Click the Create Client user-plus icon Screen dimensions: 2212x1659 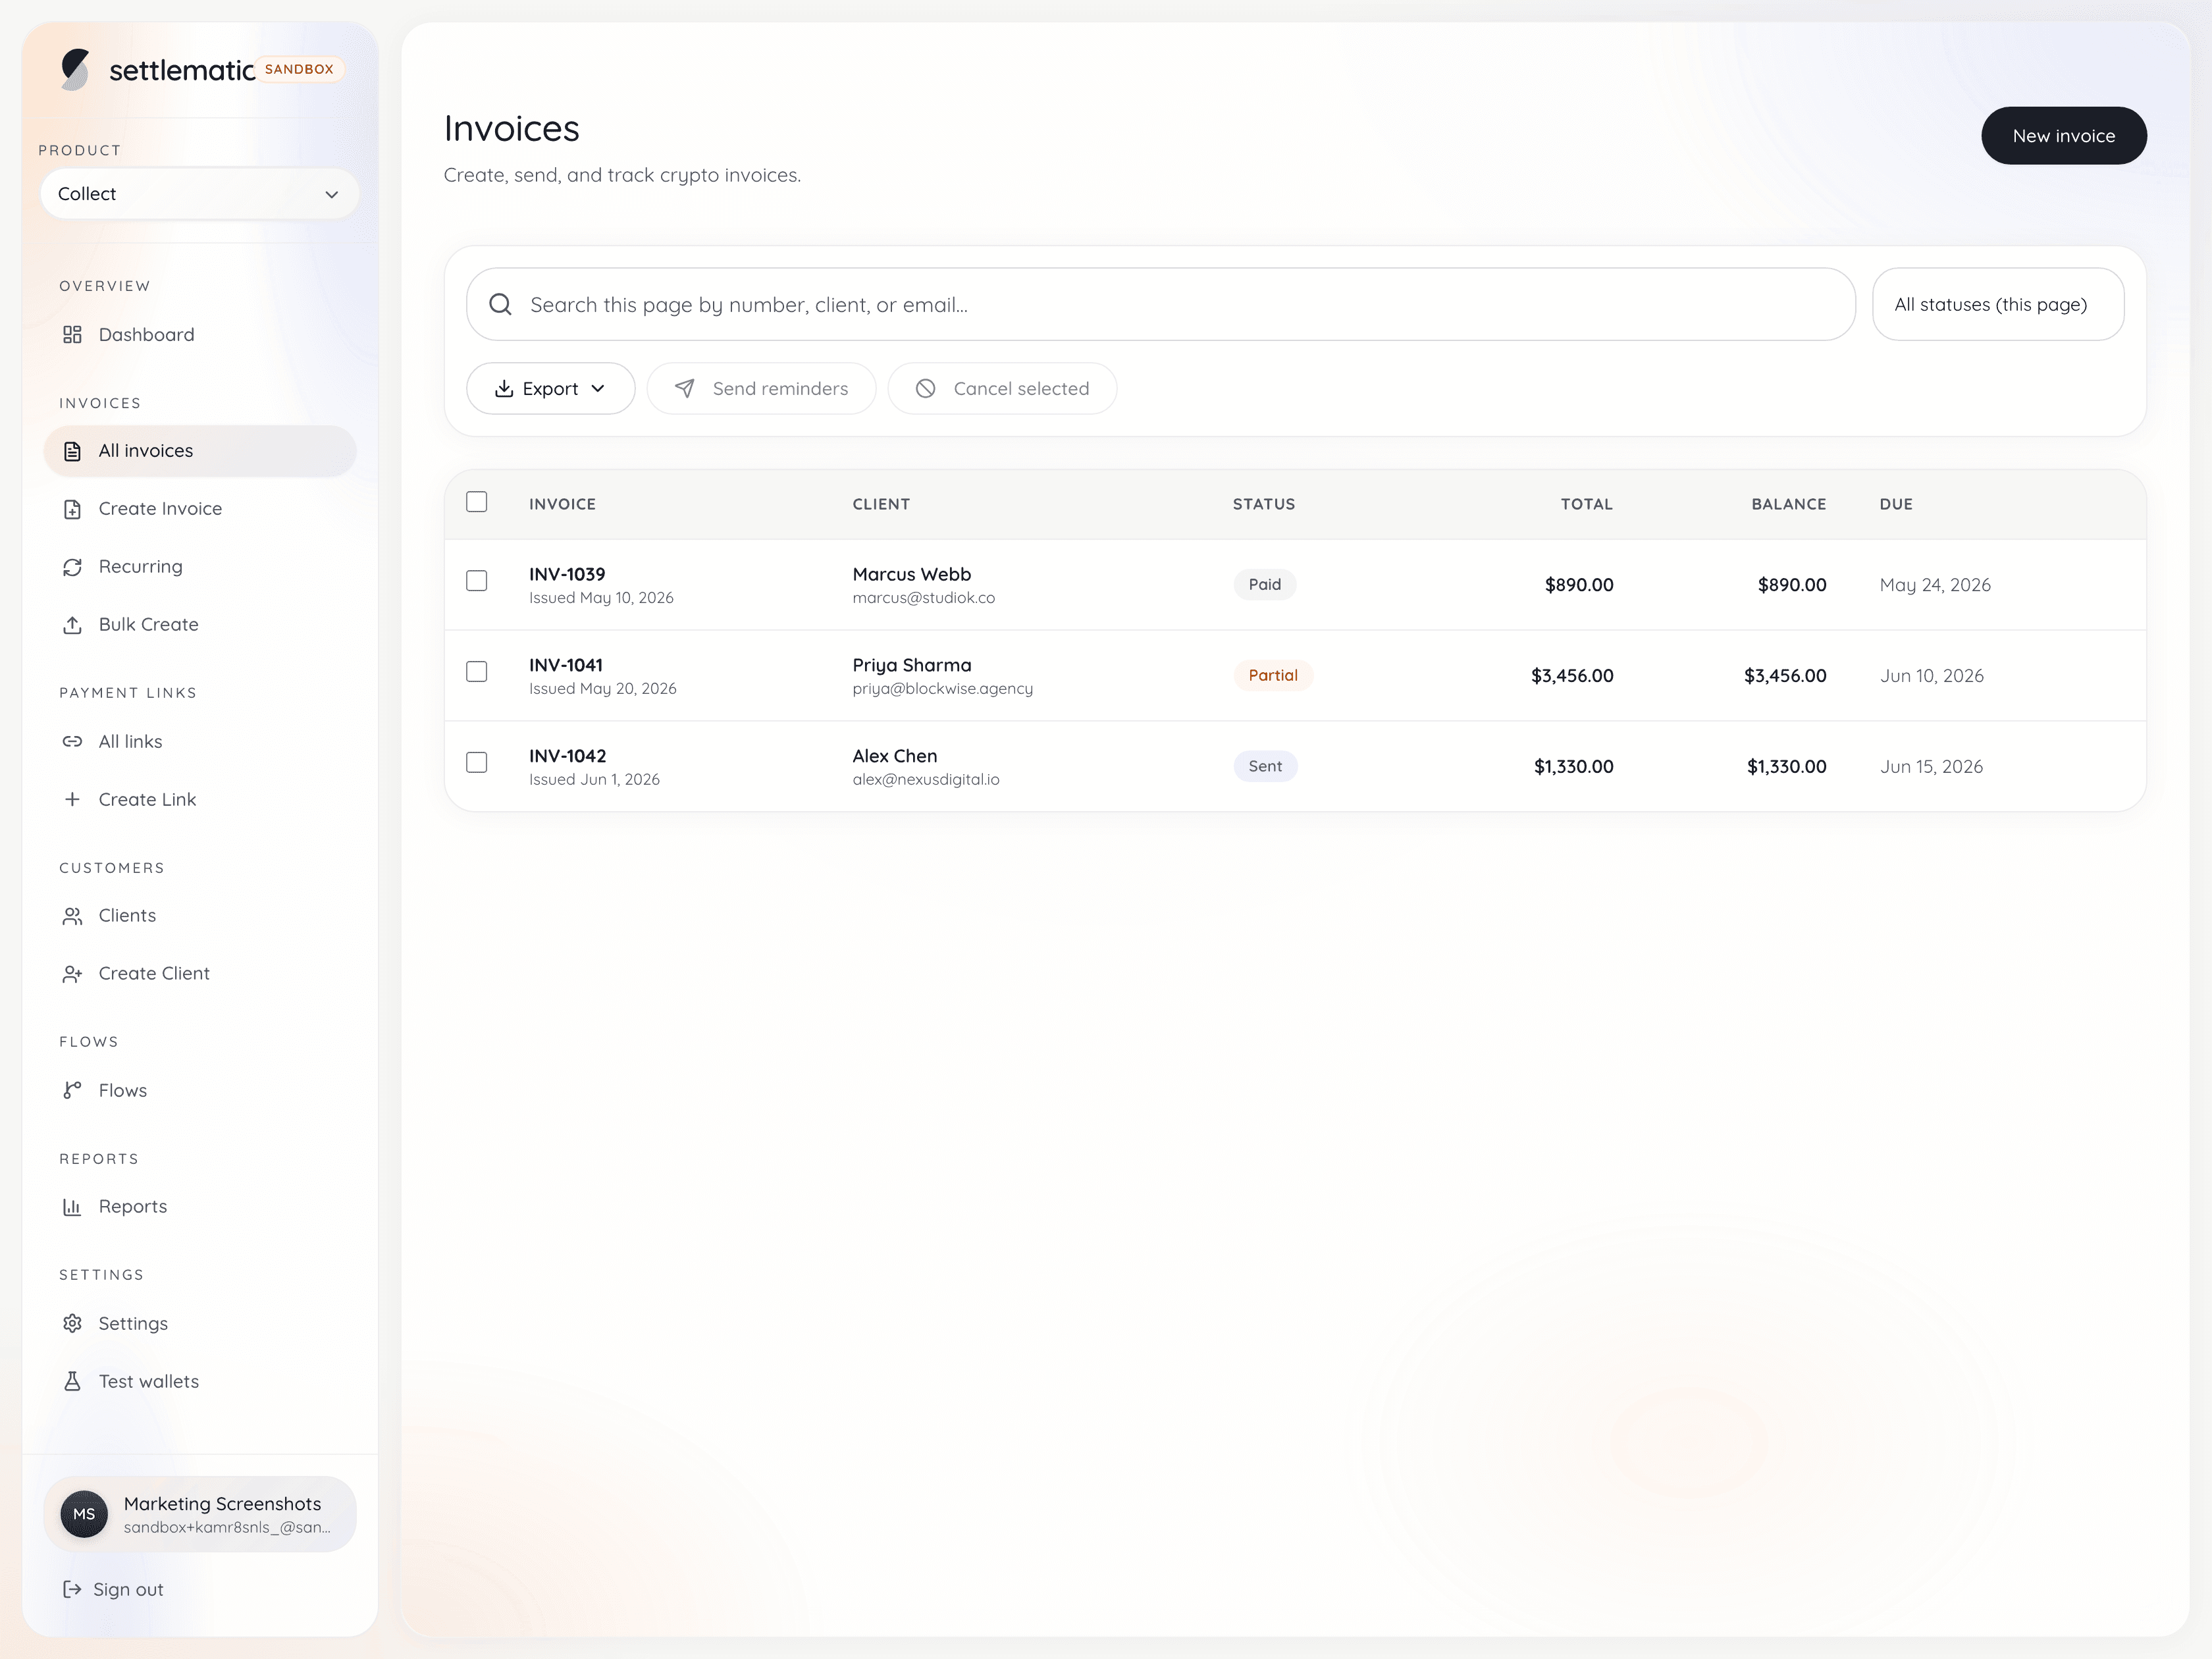[x=72, y=974]
